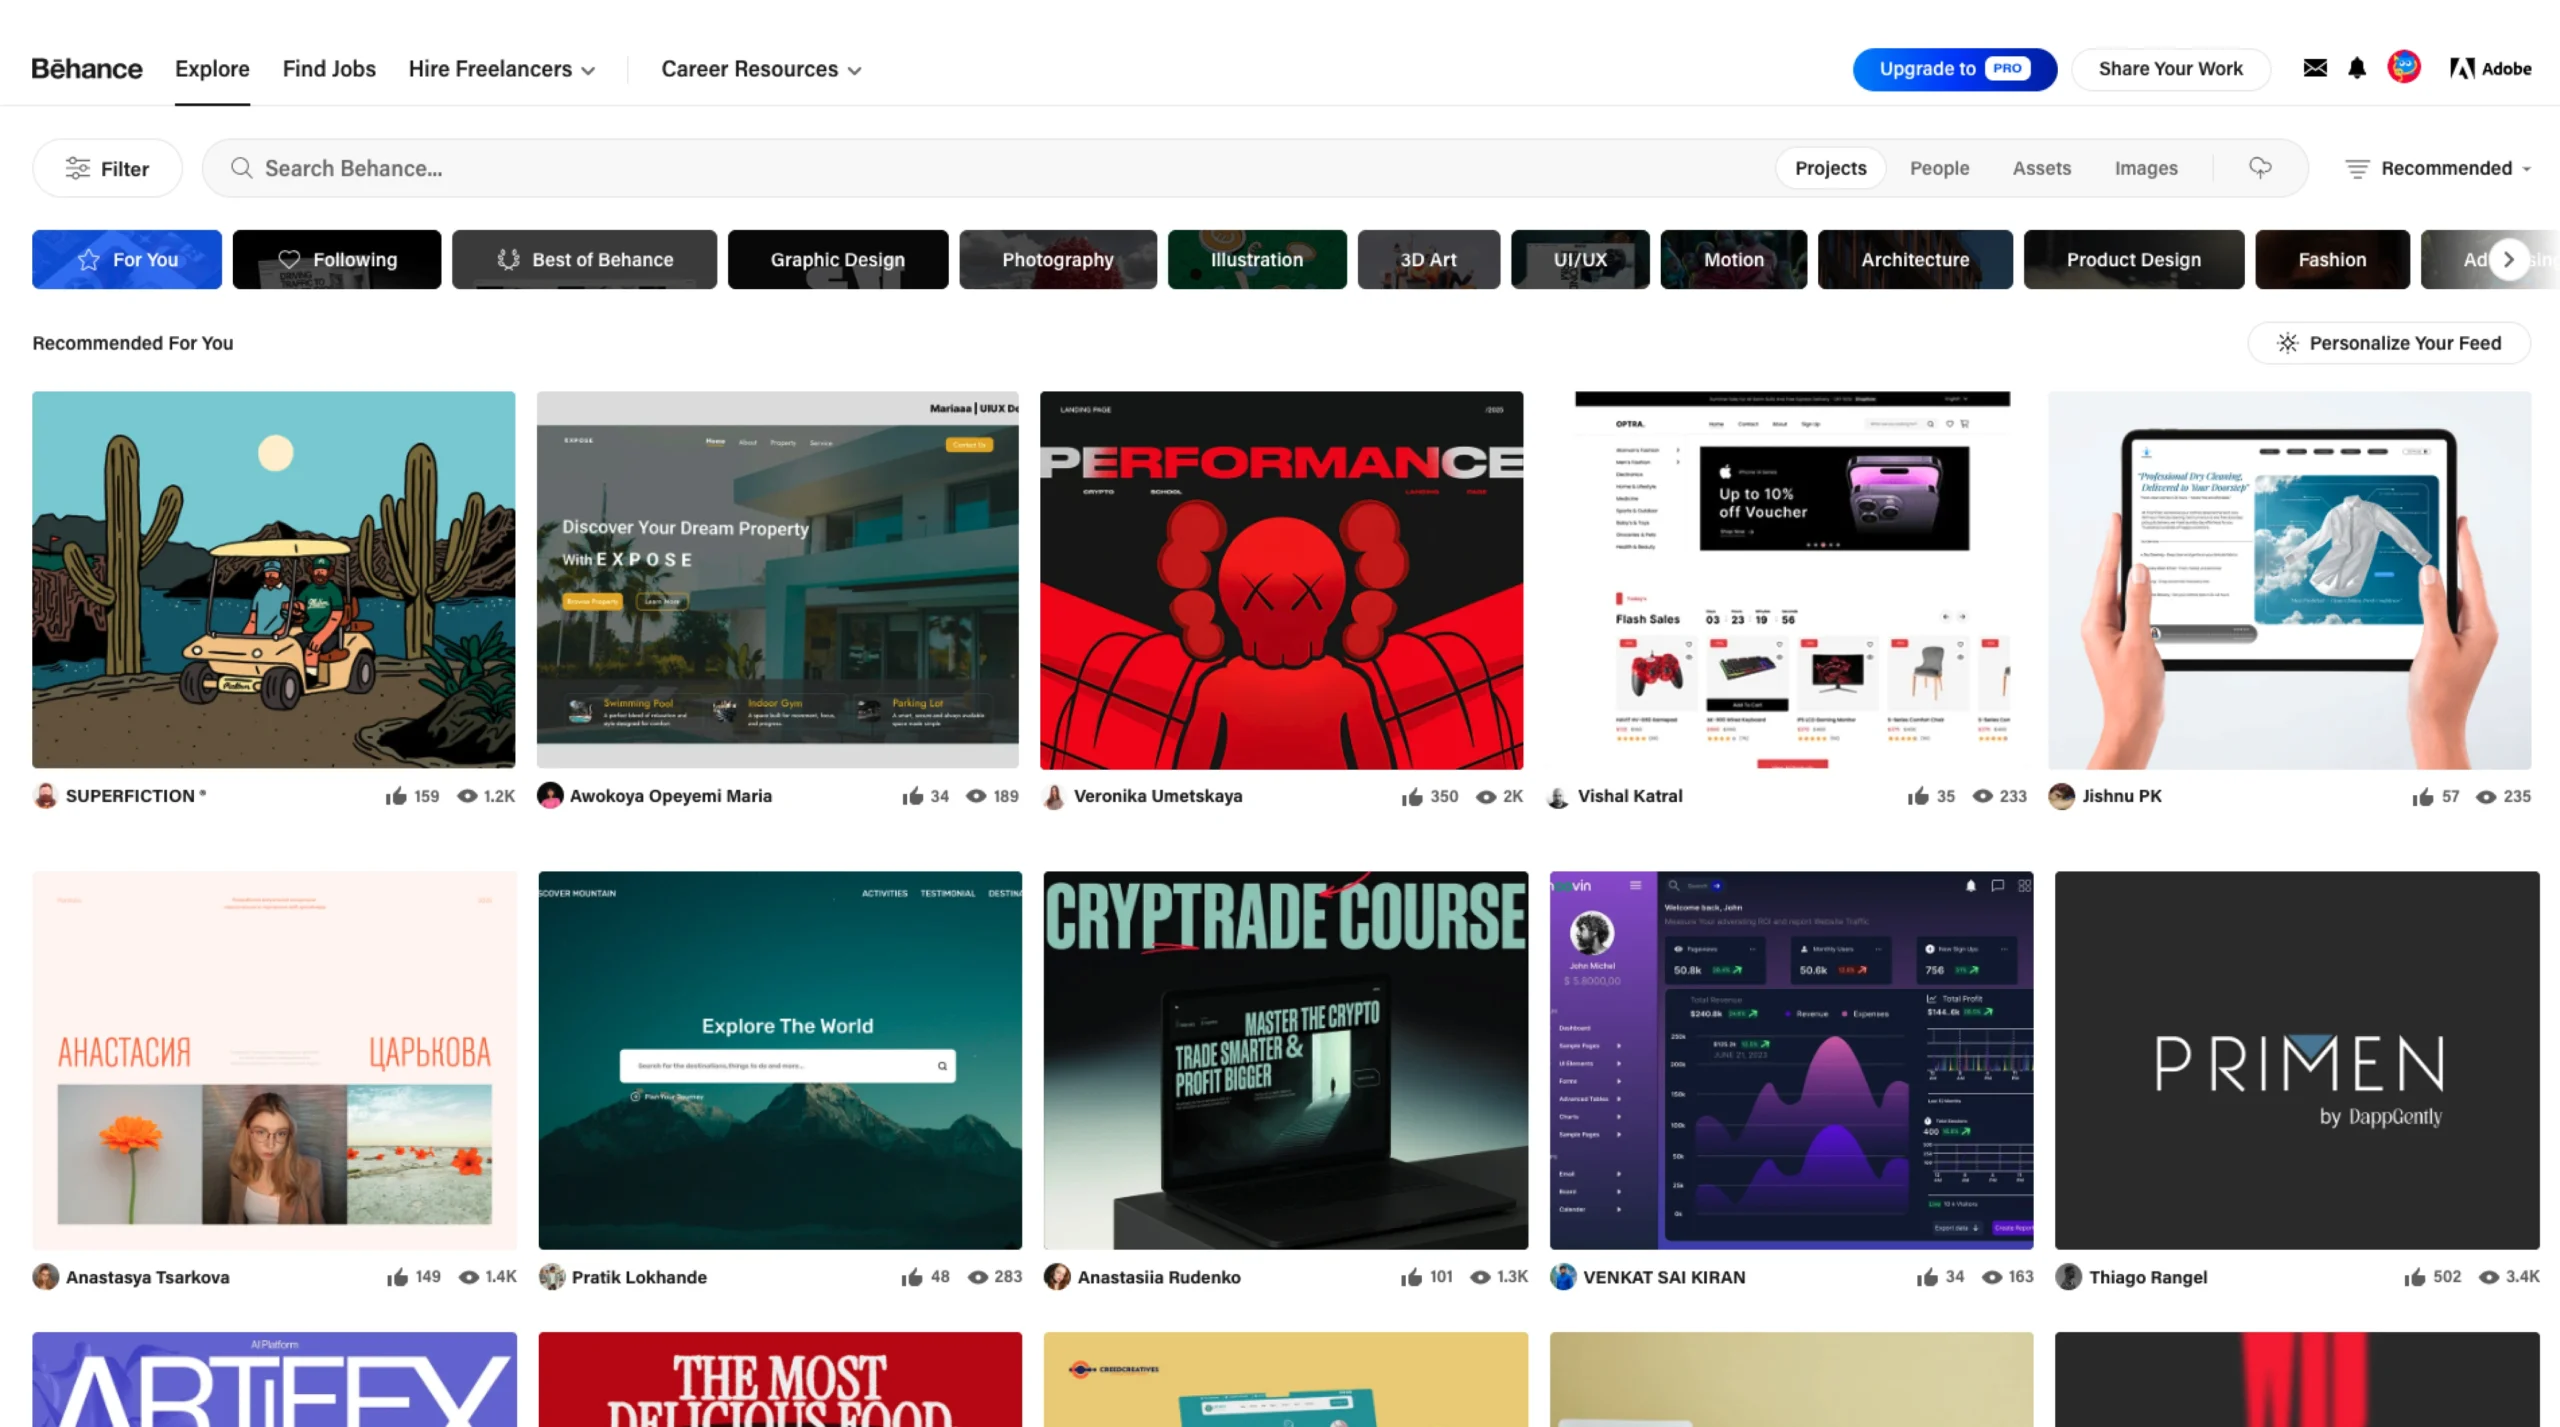Switch search to Images tab
The height and width of the screenshot is (1427, 2560).
pyautogui.click(x=2145, y=168)
